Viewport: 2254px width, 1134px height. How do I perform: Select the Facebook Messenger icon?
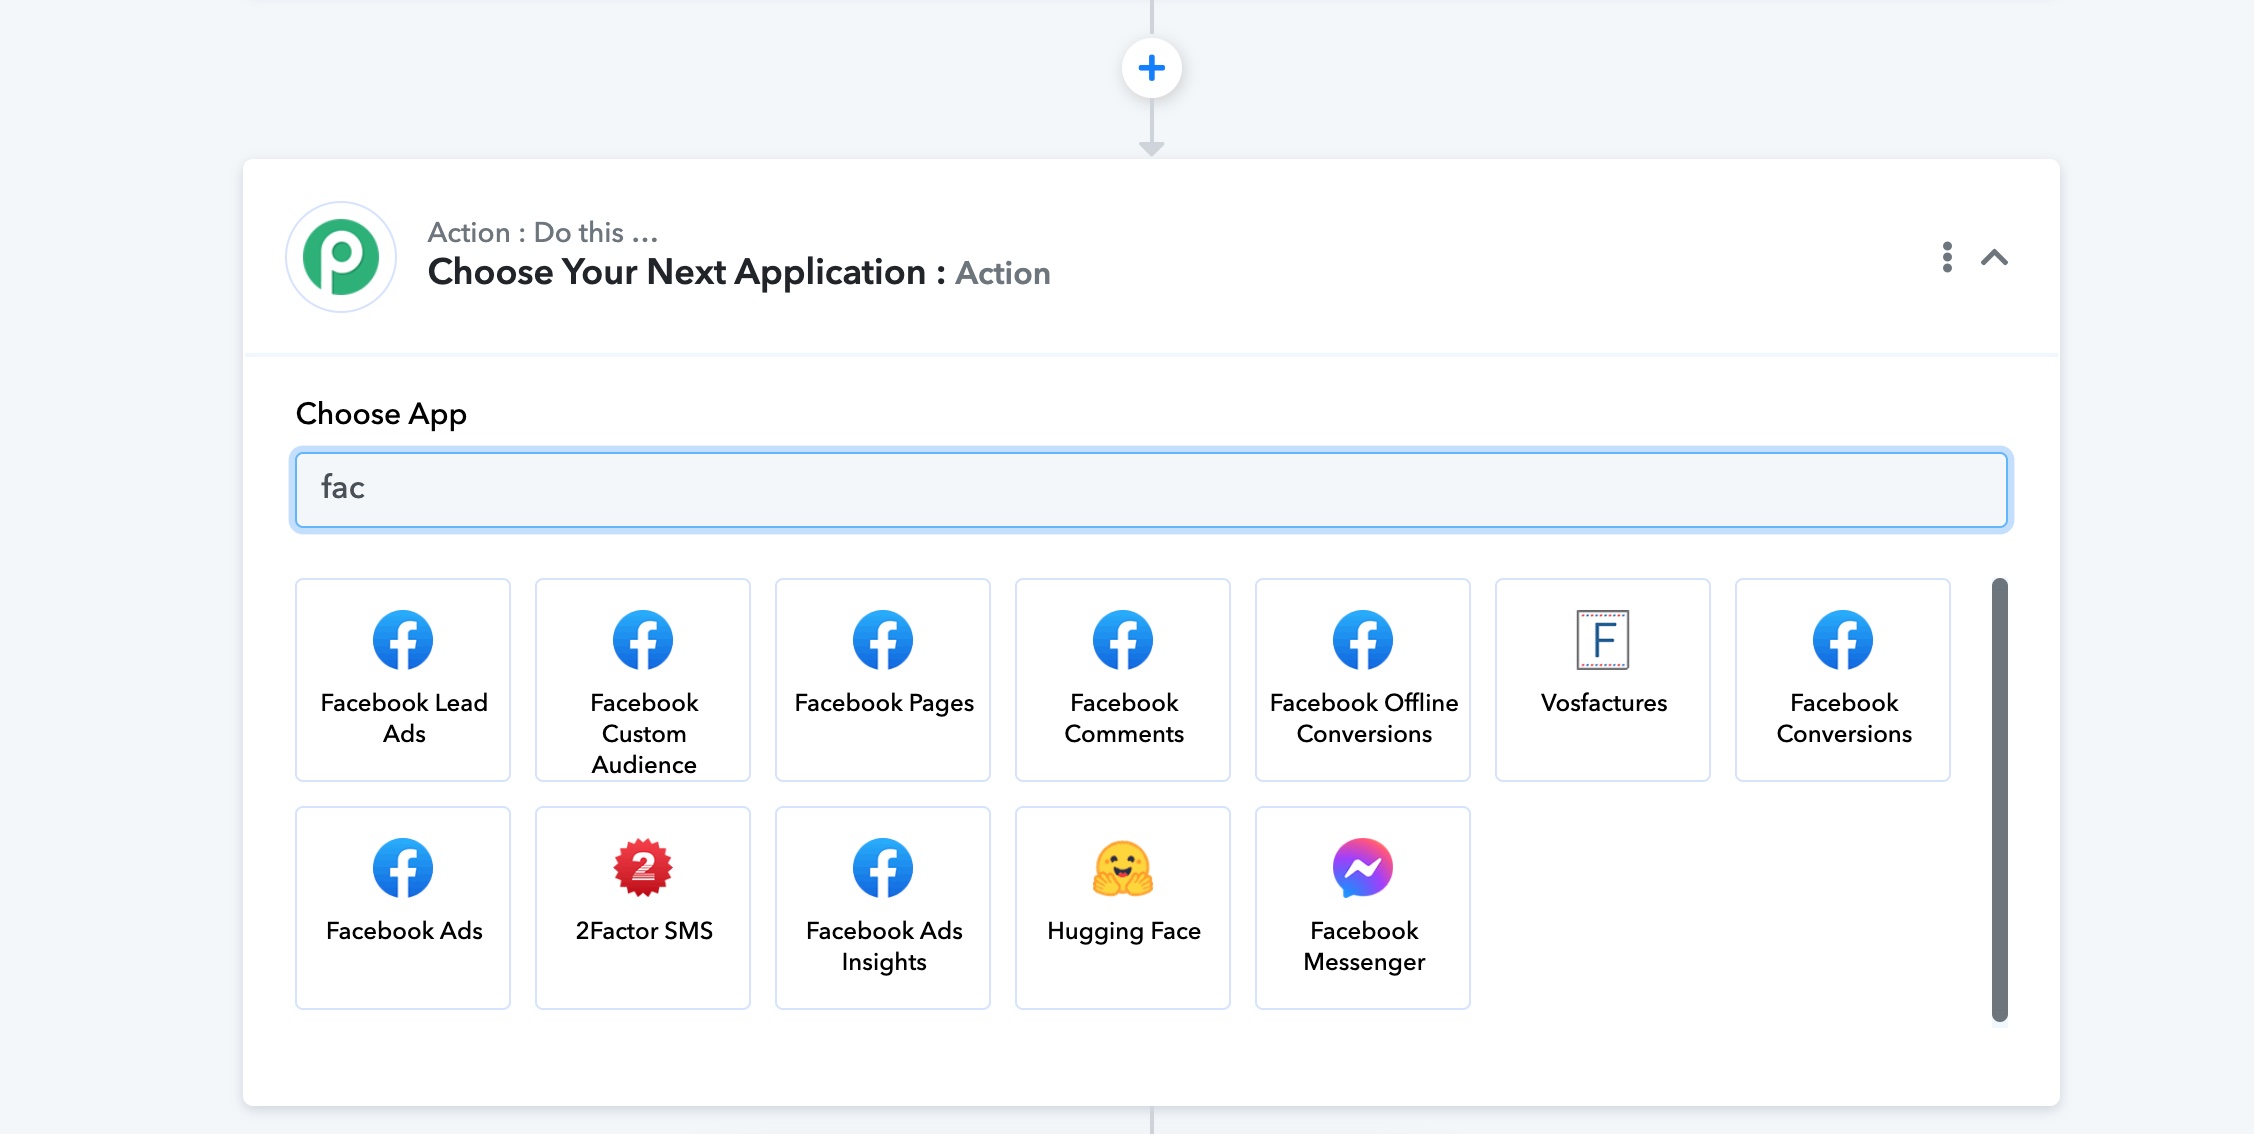click(1363, 868)
